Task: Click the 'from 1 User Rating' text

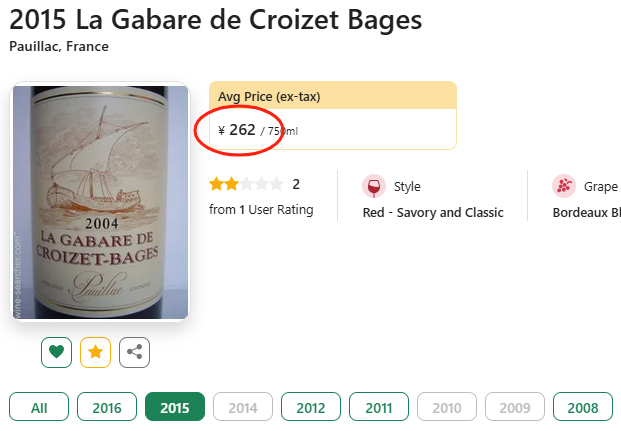Action: (x=261, y=209)
